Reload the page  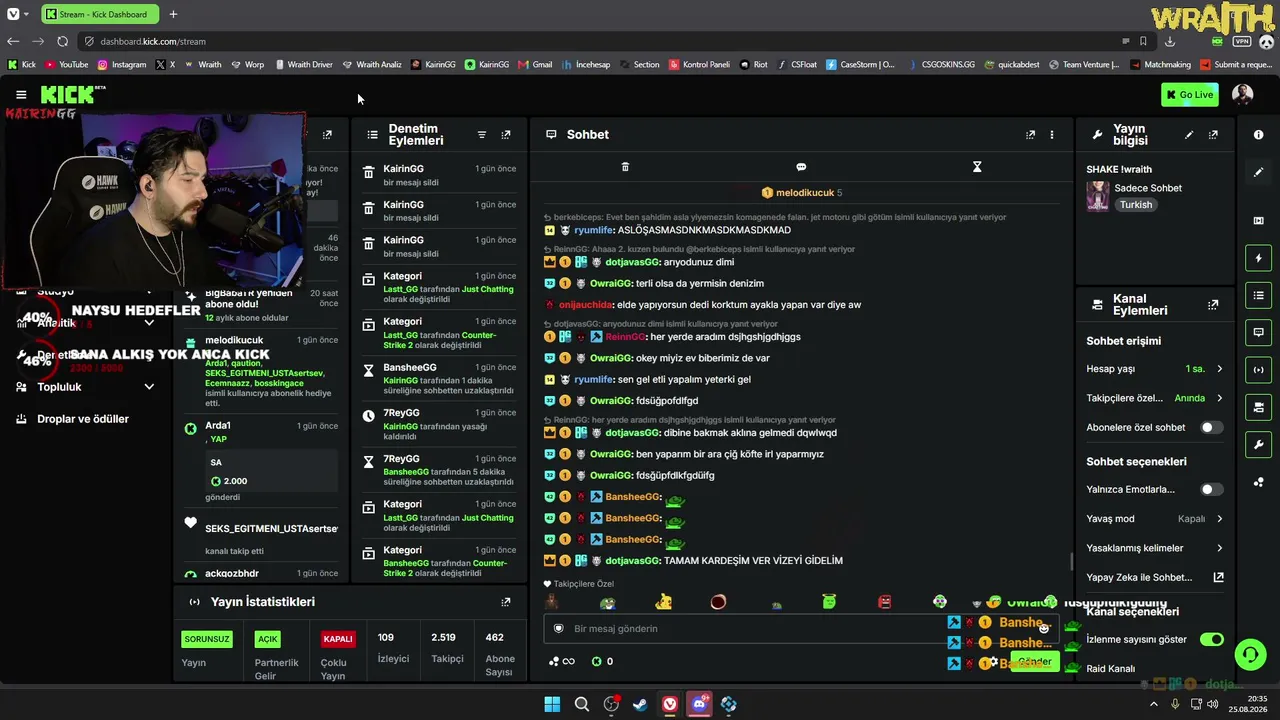coord(62,41)
